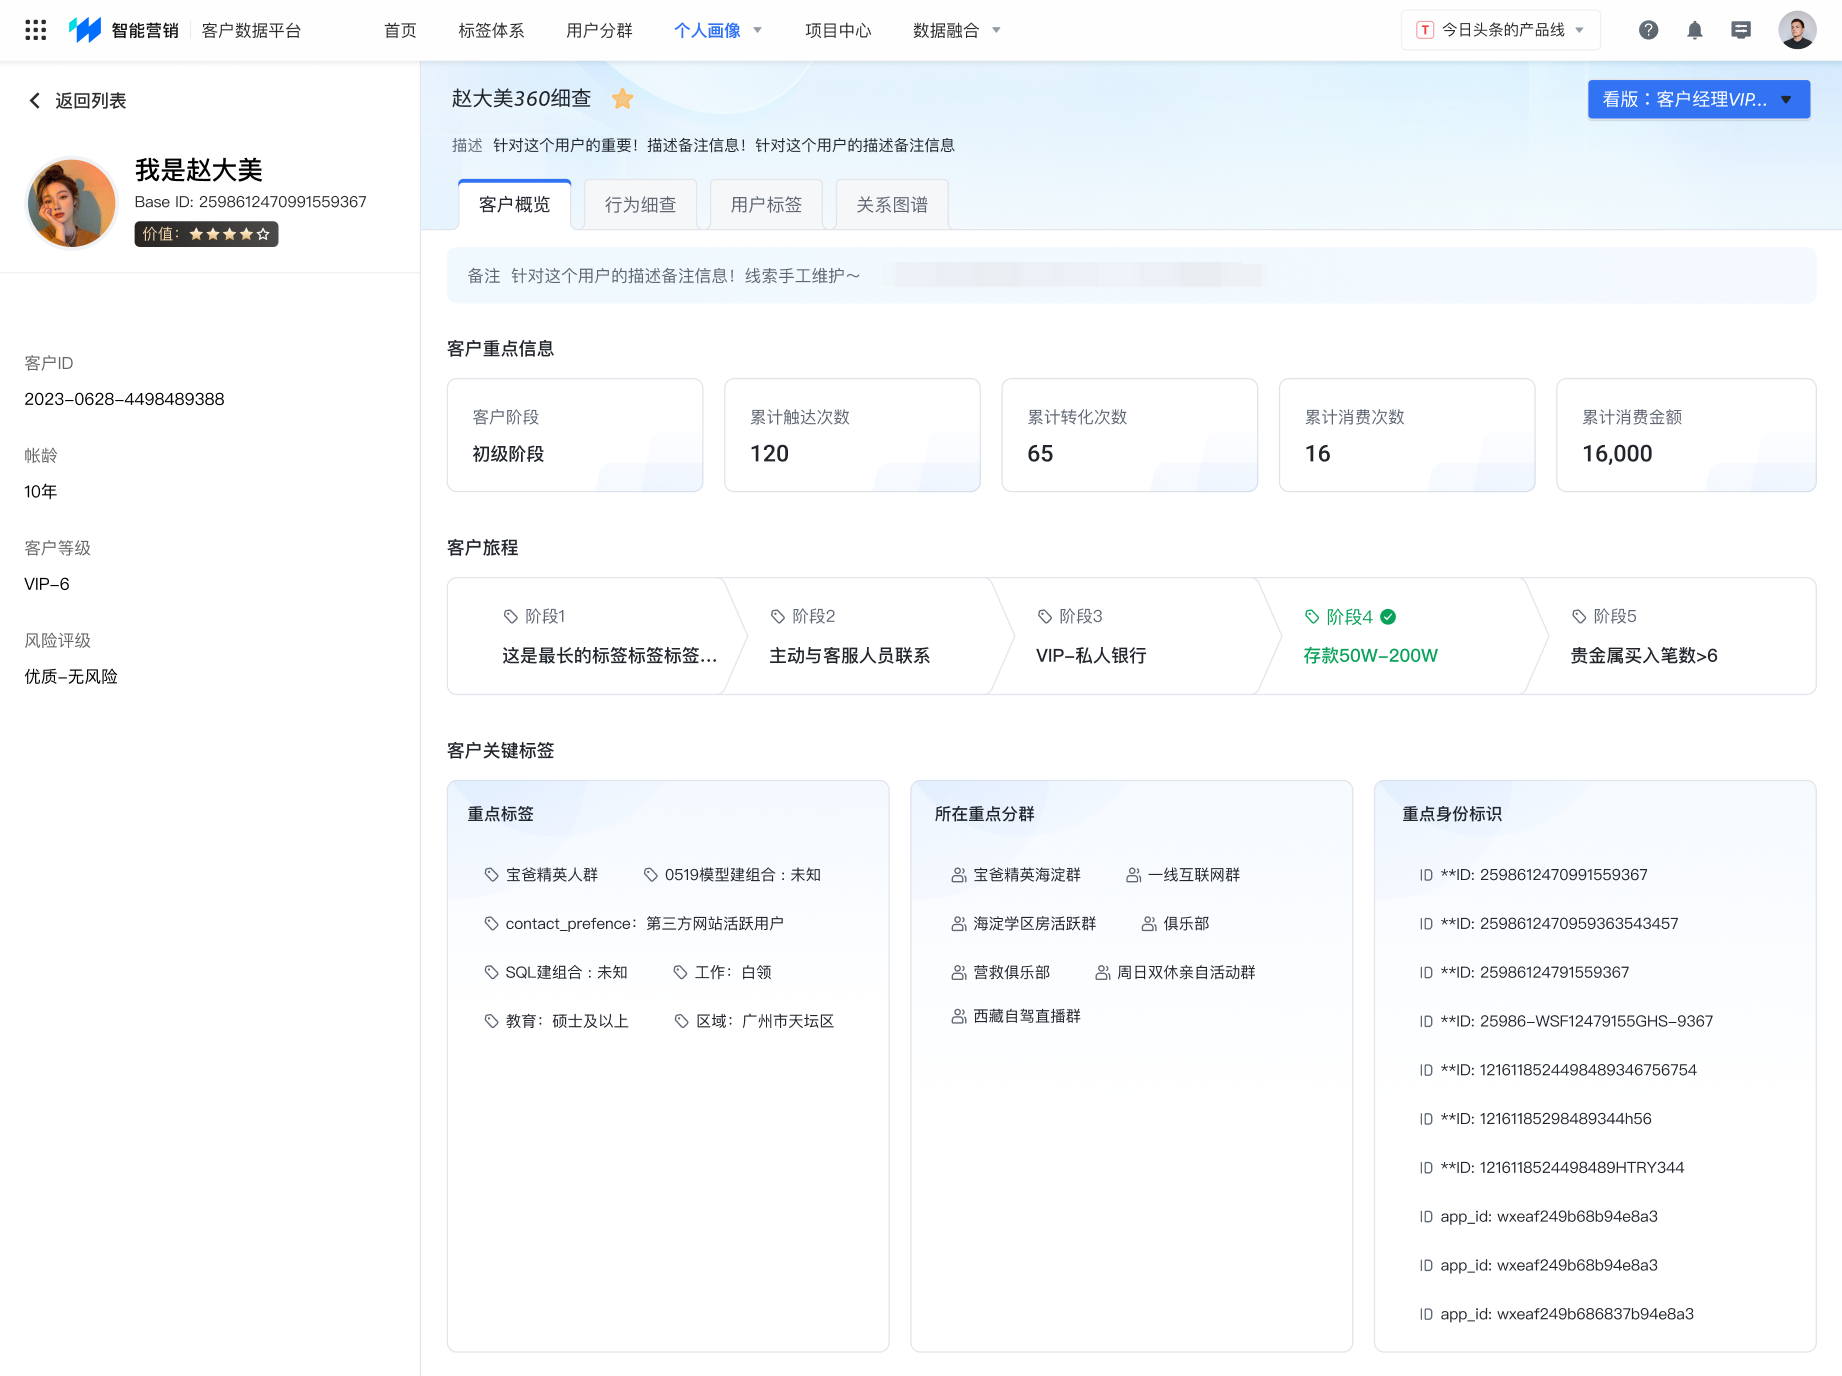Switch to the 行为细查 tab
The height and width of the screenshot is (1376, 1842).
coord(640,204)
